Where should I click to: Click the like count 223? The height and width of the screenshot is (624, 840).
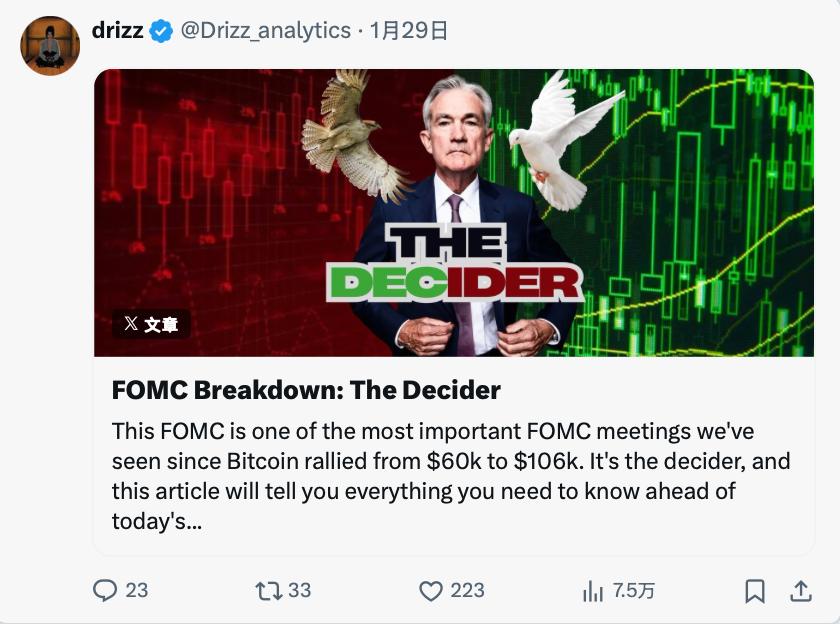pyautogui.click(x=467, y=591)
